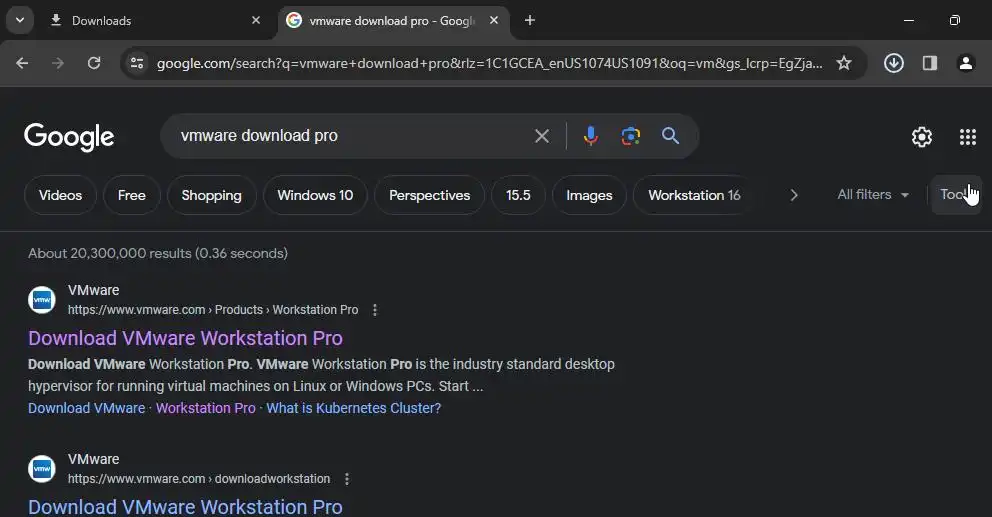The width and height of the screenshot is (992, 517).
Task: Open the tab search dropdown arrow
Action: click(x=20, y=20)
